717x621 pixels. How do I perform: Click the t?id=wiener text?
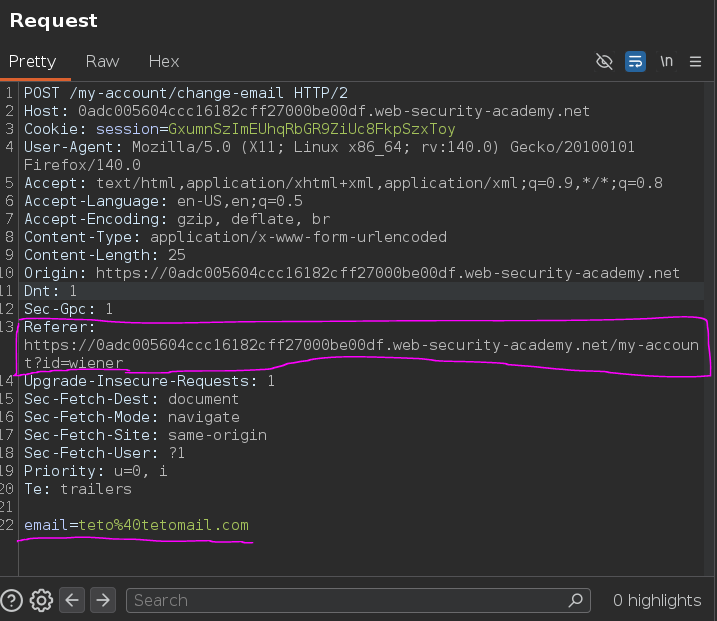click(74, 363)
